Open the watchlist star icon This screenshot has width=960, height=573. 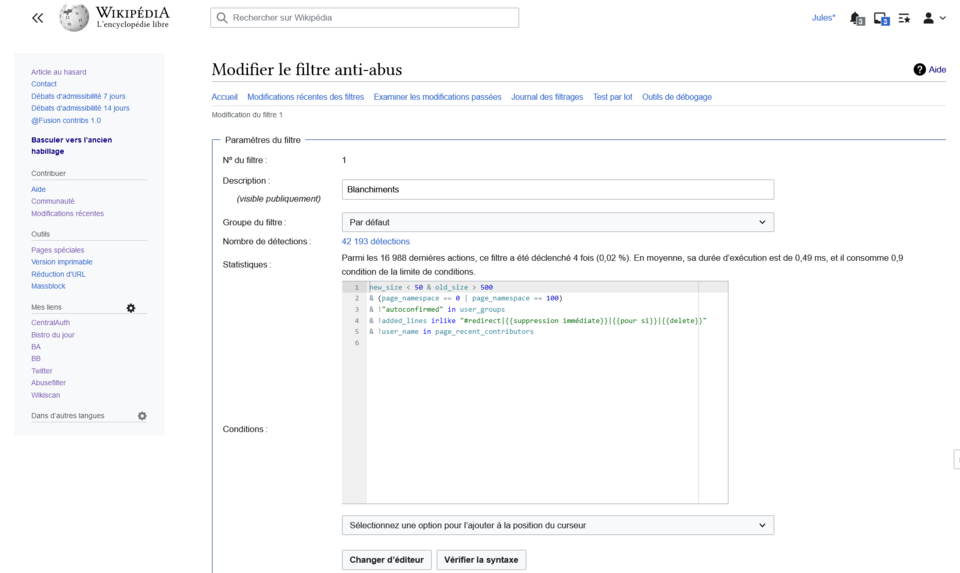[x=904, y=18]
